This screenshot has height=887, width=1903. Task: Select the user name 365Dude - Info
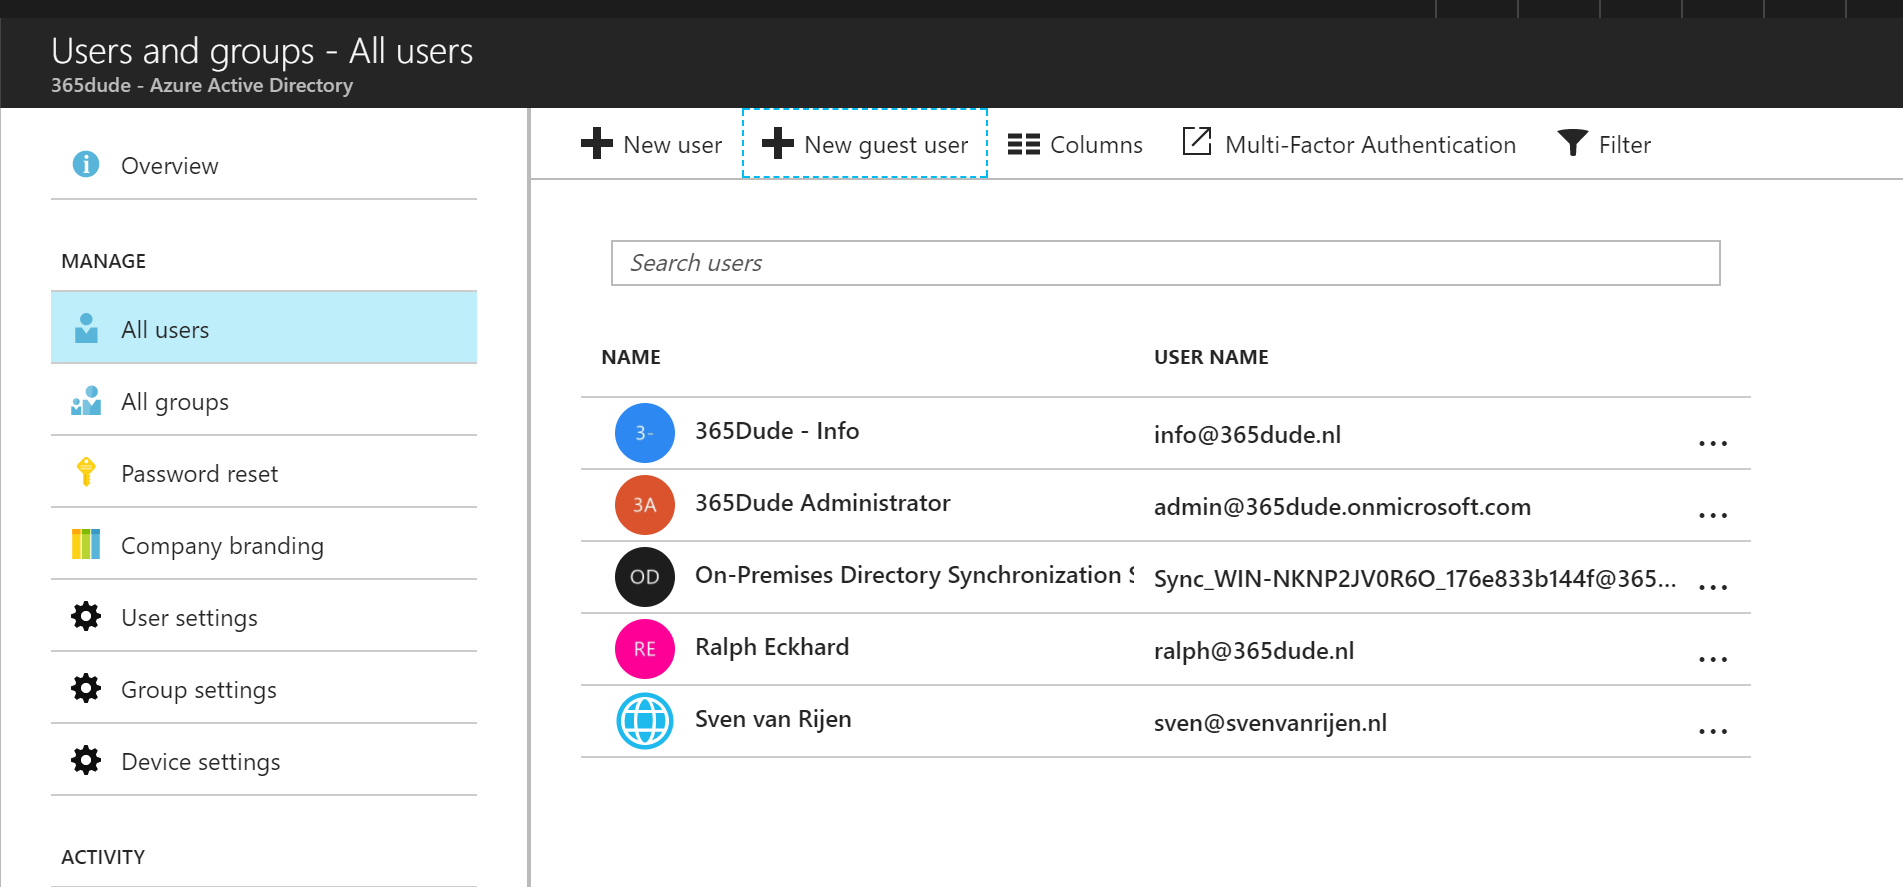pyautogui.click(x=777, y=431)
